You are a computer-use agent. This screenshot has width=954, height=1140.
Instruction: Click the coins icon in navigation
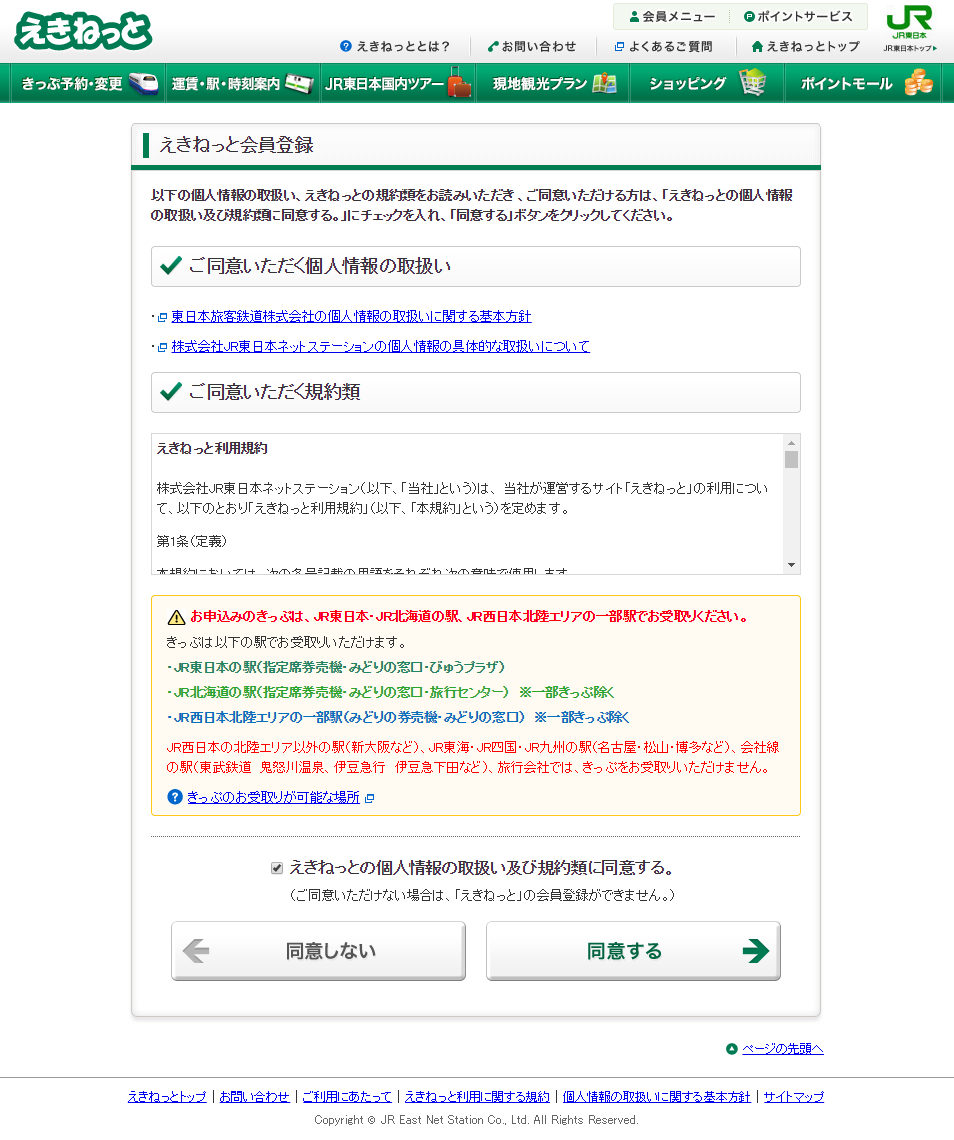(x=919, y=82)
